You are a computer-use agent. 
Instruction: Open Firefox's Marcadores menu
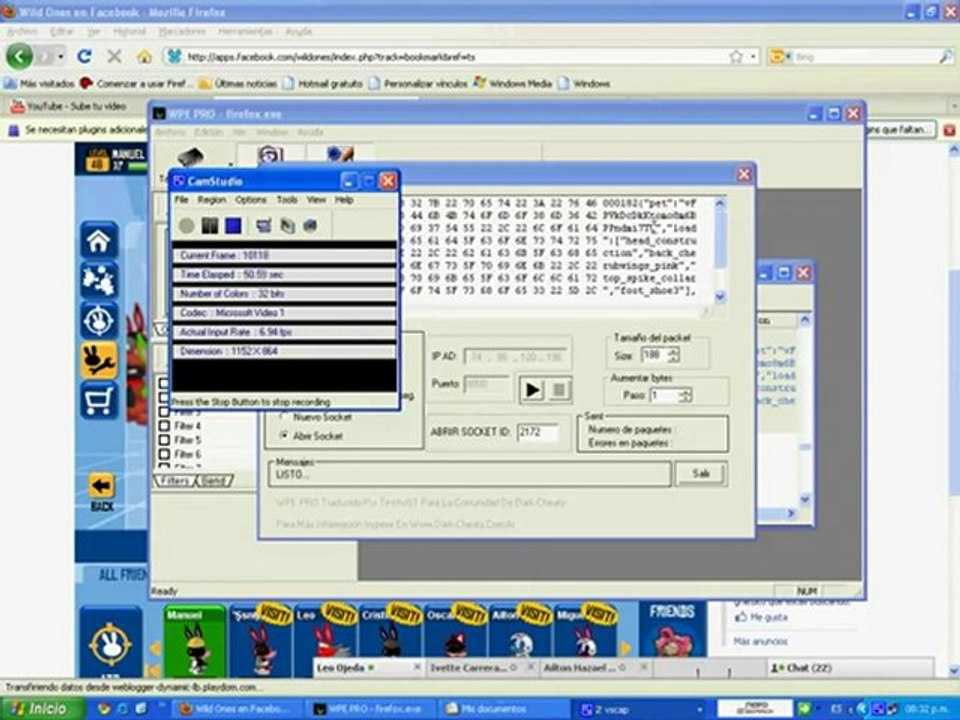(182, 31)
